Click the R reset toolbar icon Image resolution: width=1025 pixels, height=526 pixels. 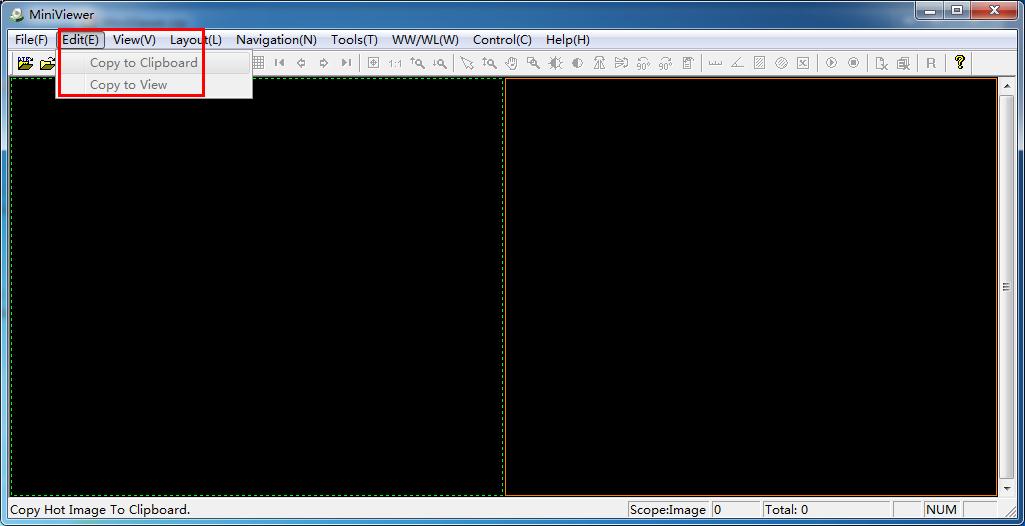[930, 63]
